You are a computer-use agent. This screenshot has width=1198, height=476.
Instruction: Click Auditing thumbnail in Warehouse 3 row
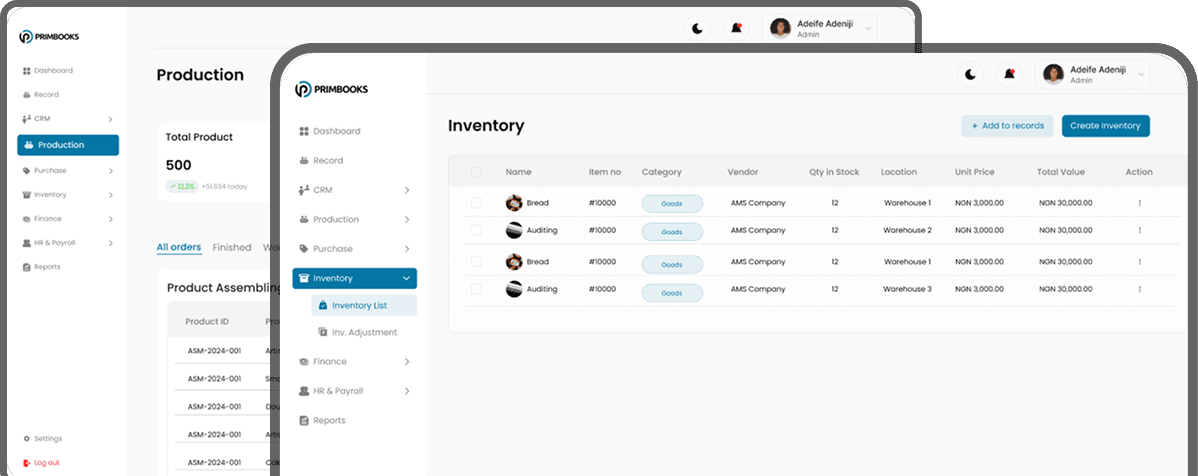click(514, 290)
